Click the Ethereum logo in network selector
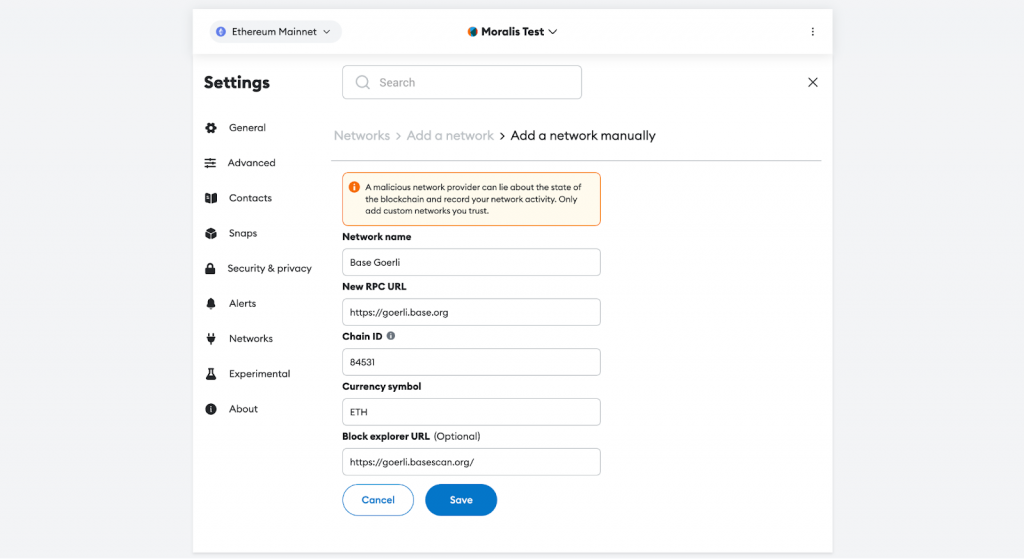Viewport: 1024px width, 559px height. point(221,31)
